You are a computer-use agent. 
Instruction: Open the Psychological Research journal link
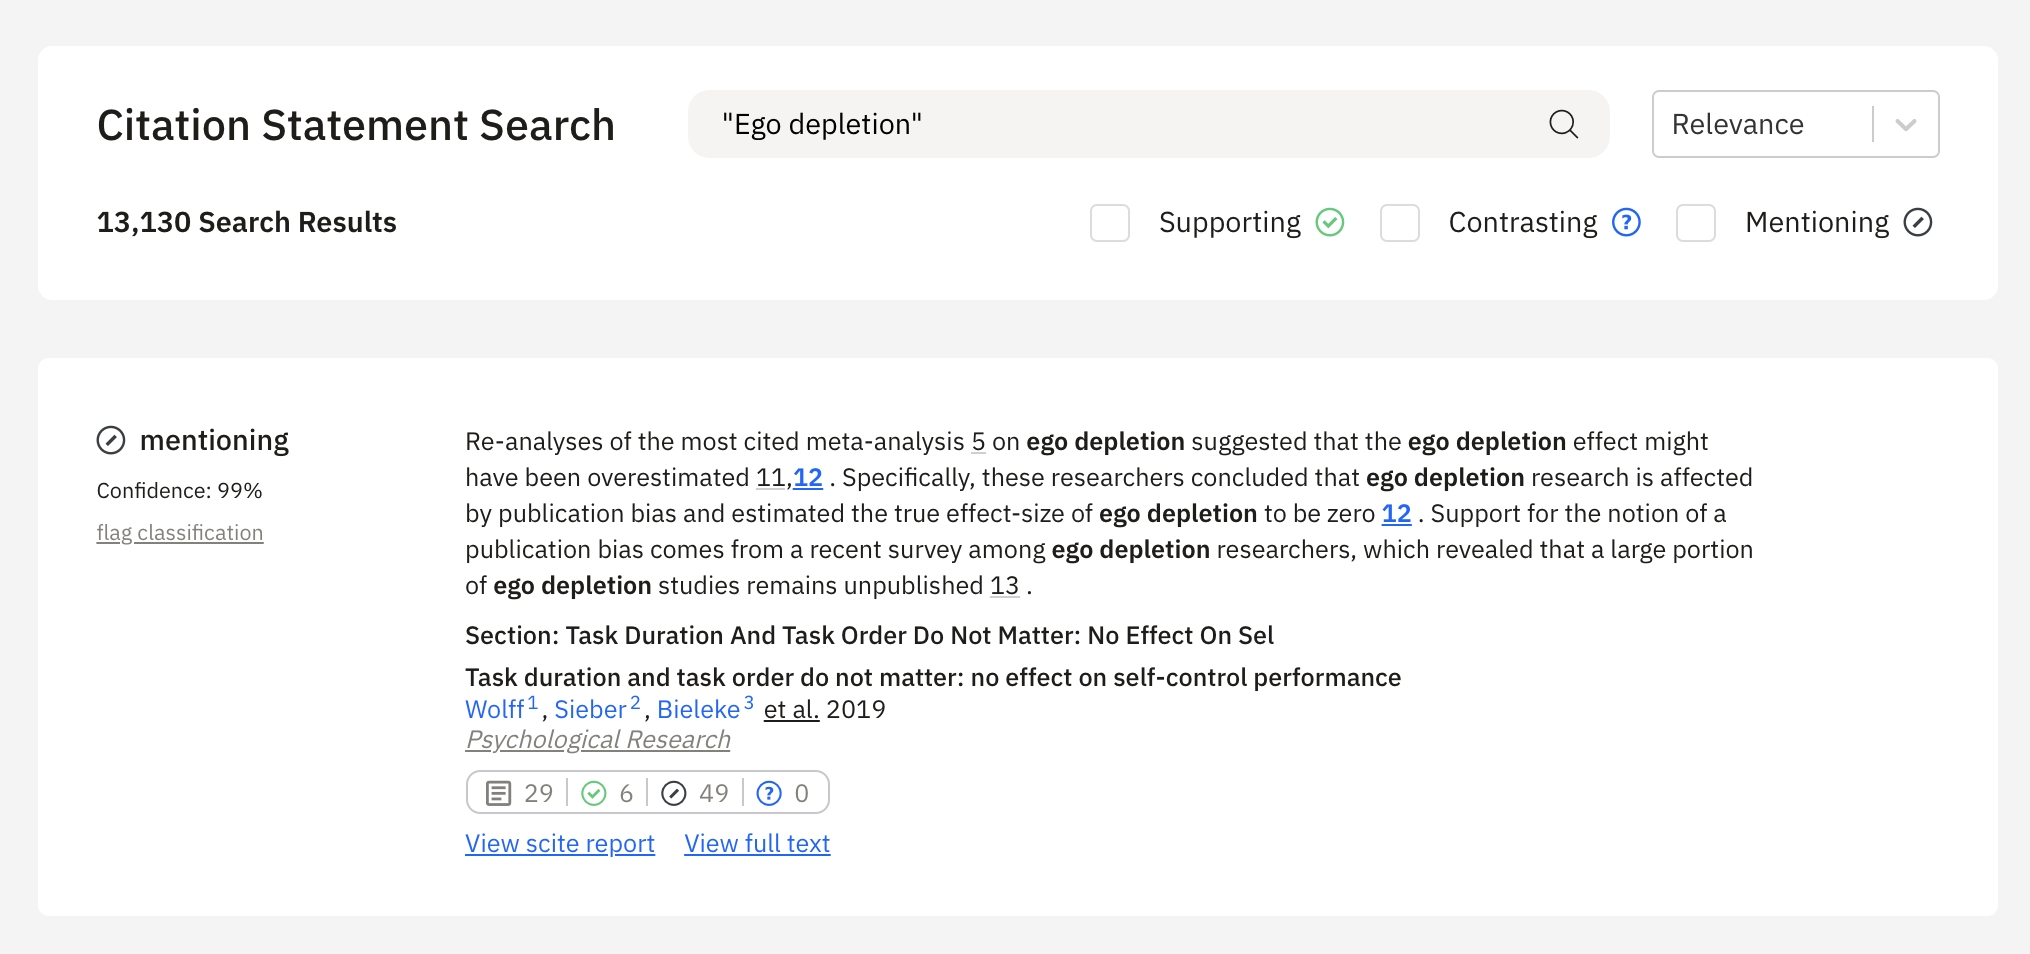pyautogui.click(x=598, y=739)
